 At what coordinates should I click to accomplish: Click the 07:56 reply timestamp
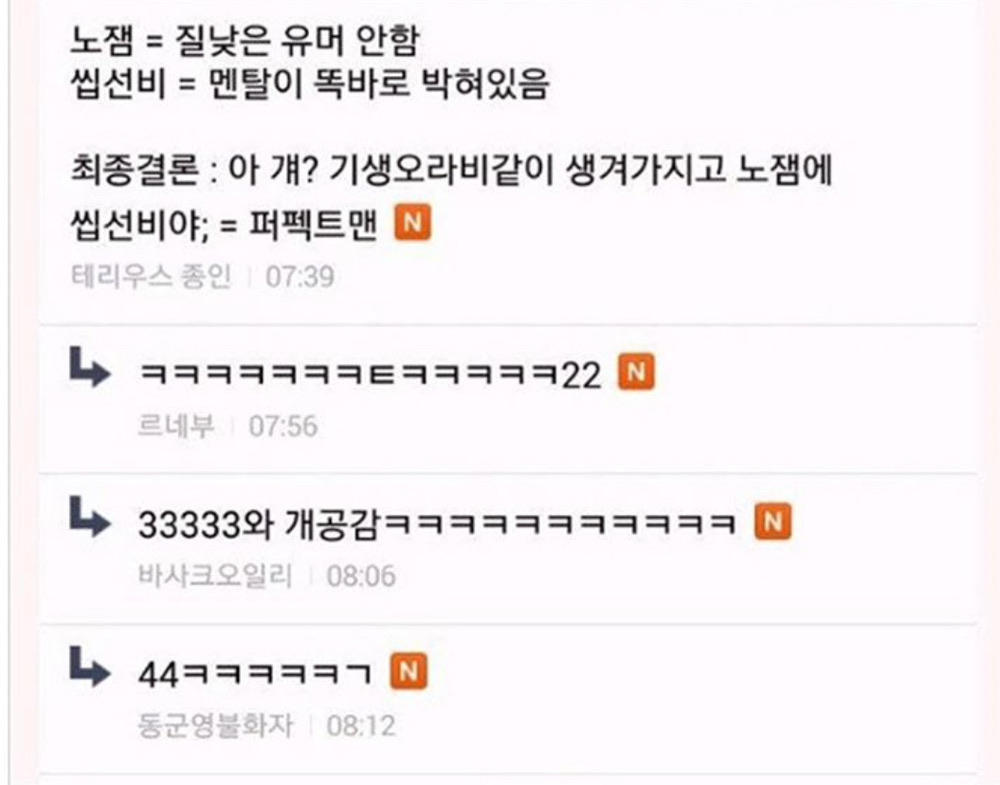(283, 426)
